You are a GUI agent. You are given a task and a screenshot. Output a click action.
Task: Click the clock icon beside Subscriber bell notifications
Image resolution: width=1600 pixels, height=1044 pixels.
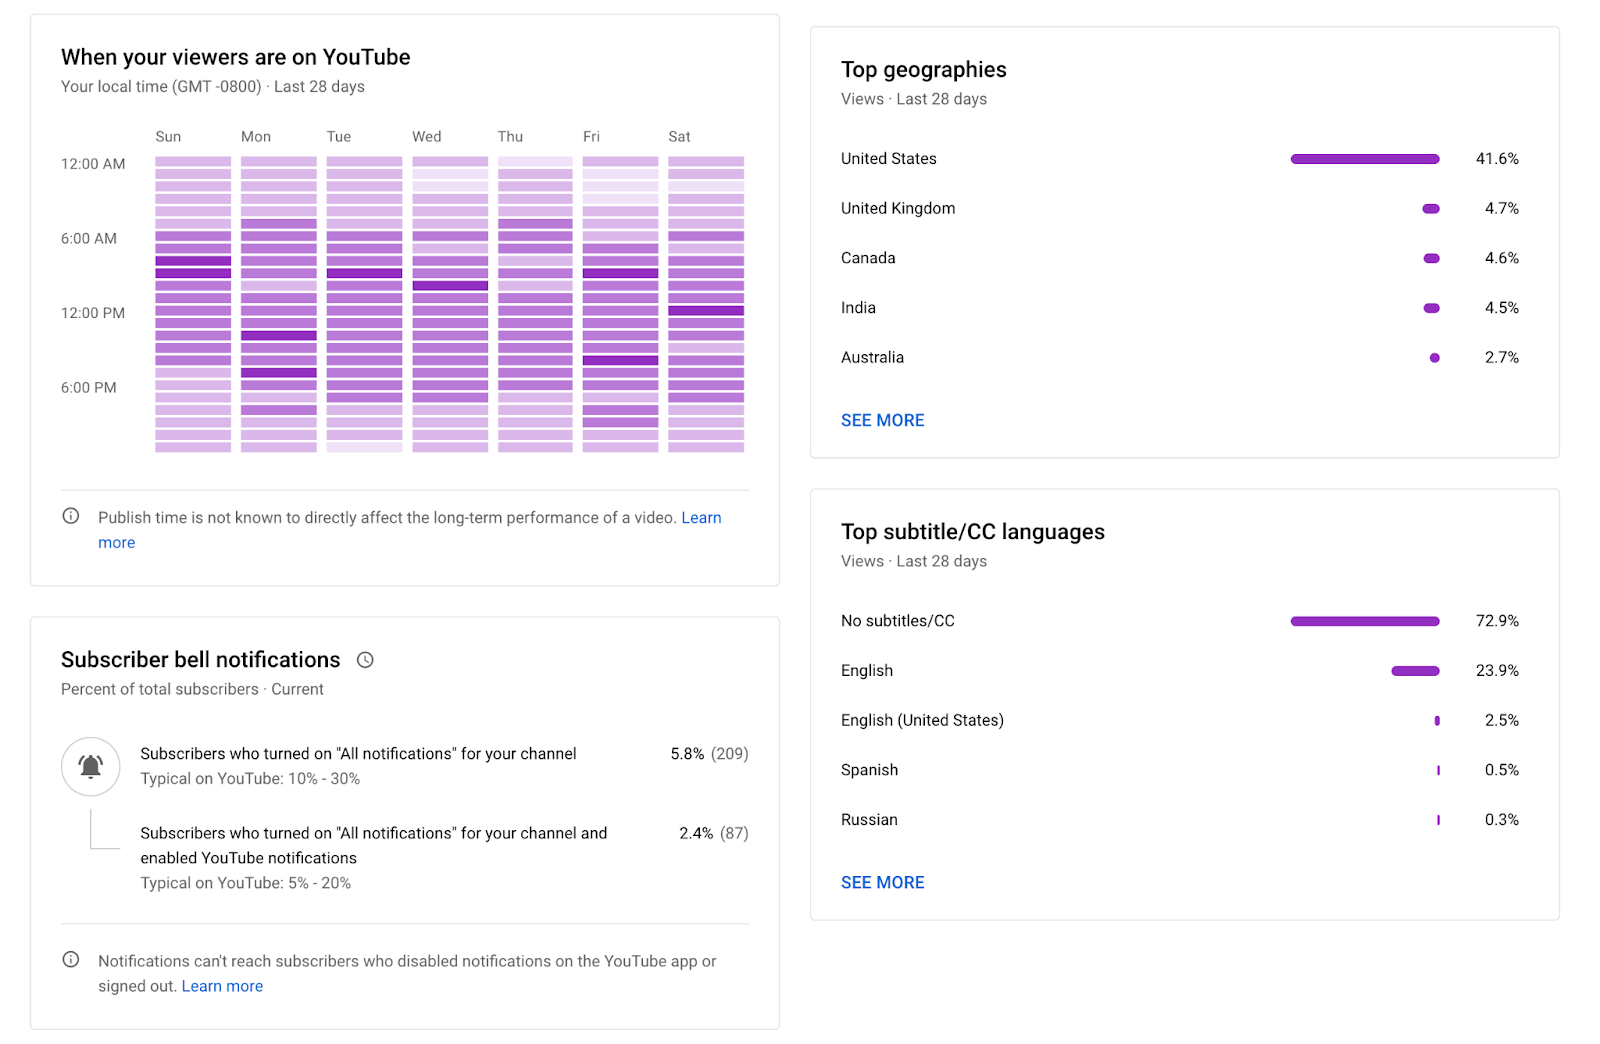pyautogui.click(x=365, y=660)
